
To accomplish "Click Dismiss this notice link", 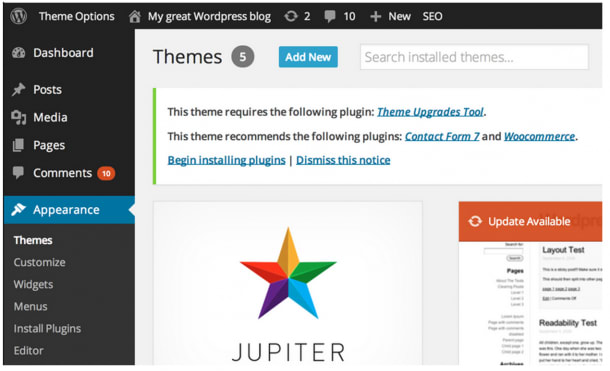I will (x=343, y=160).
